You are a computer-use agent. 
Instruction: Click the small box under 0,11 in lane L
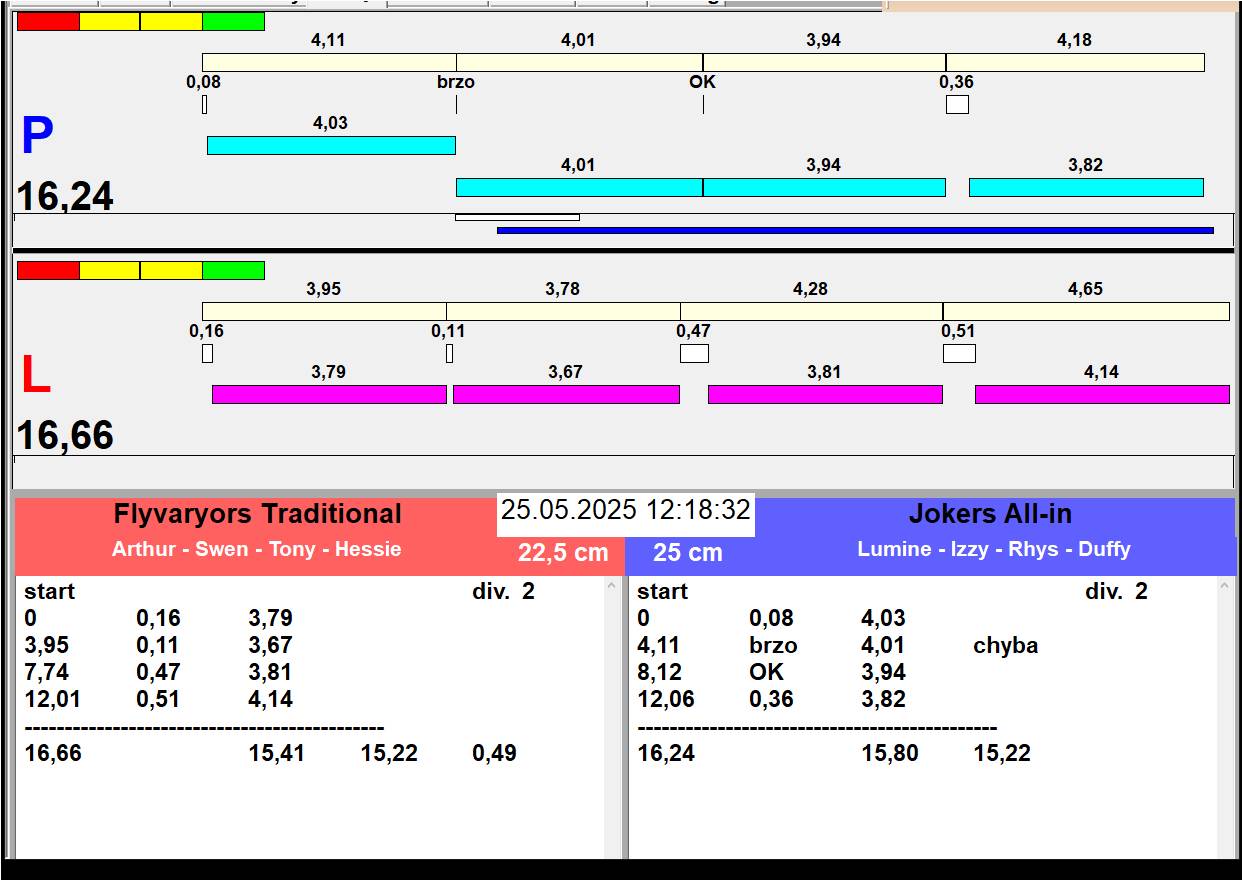pos(449,353)
